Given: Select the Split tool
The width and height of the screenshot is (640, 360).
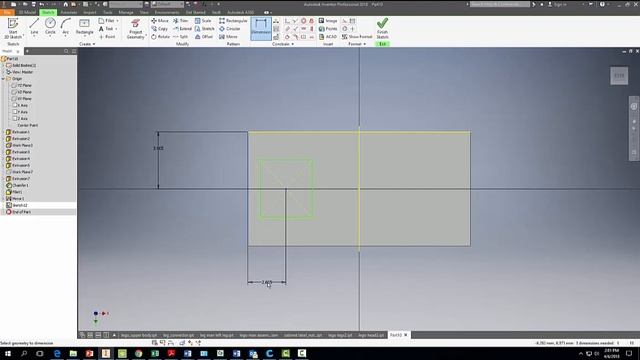Looking at the screenshot, I should pyautogui.click(x=180, y=37).
